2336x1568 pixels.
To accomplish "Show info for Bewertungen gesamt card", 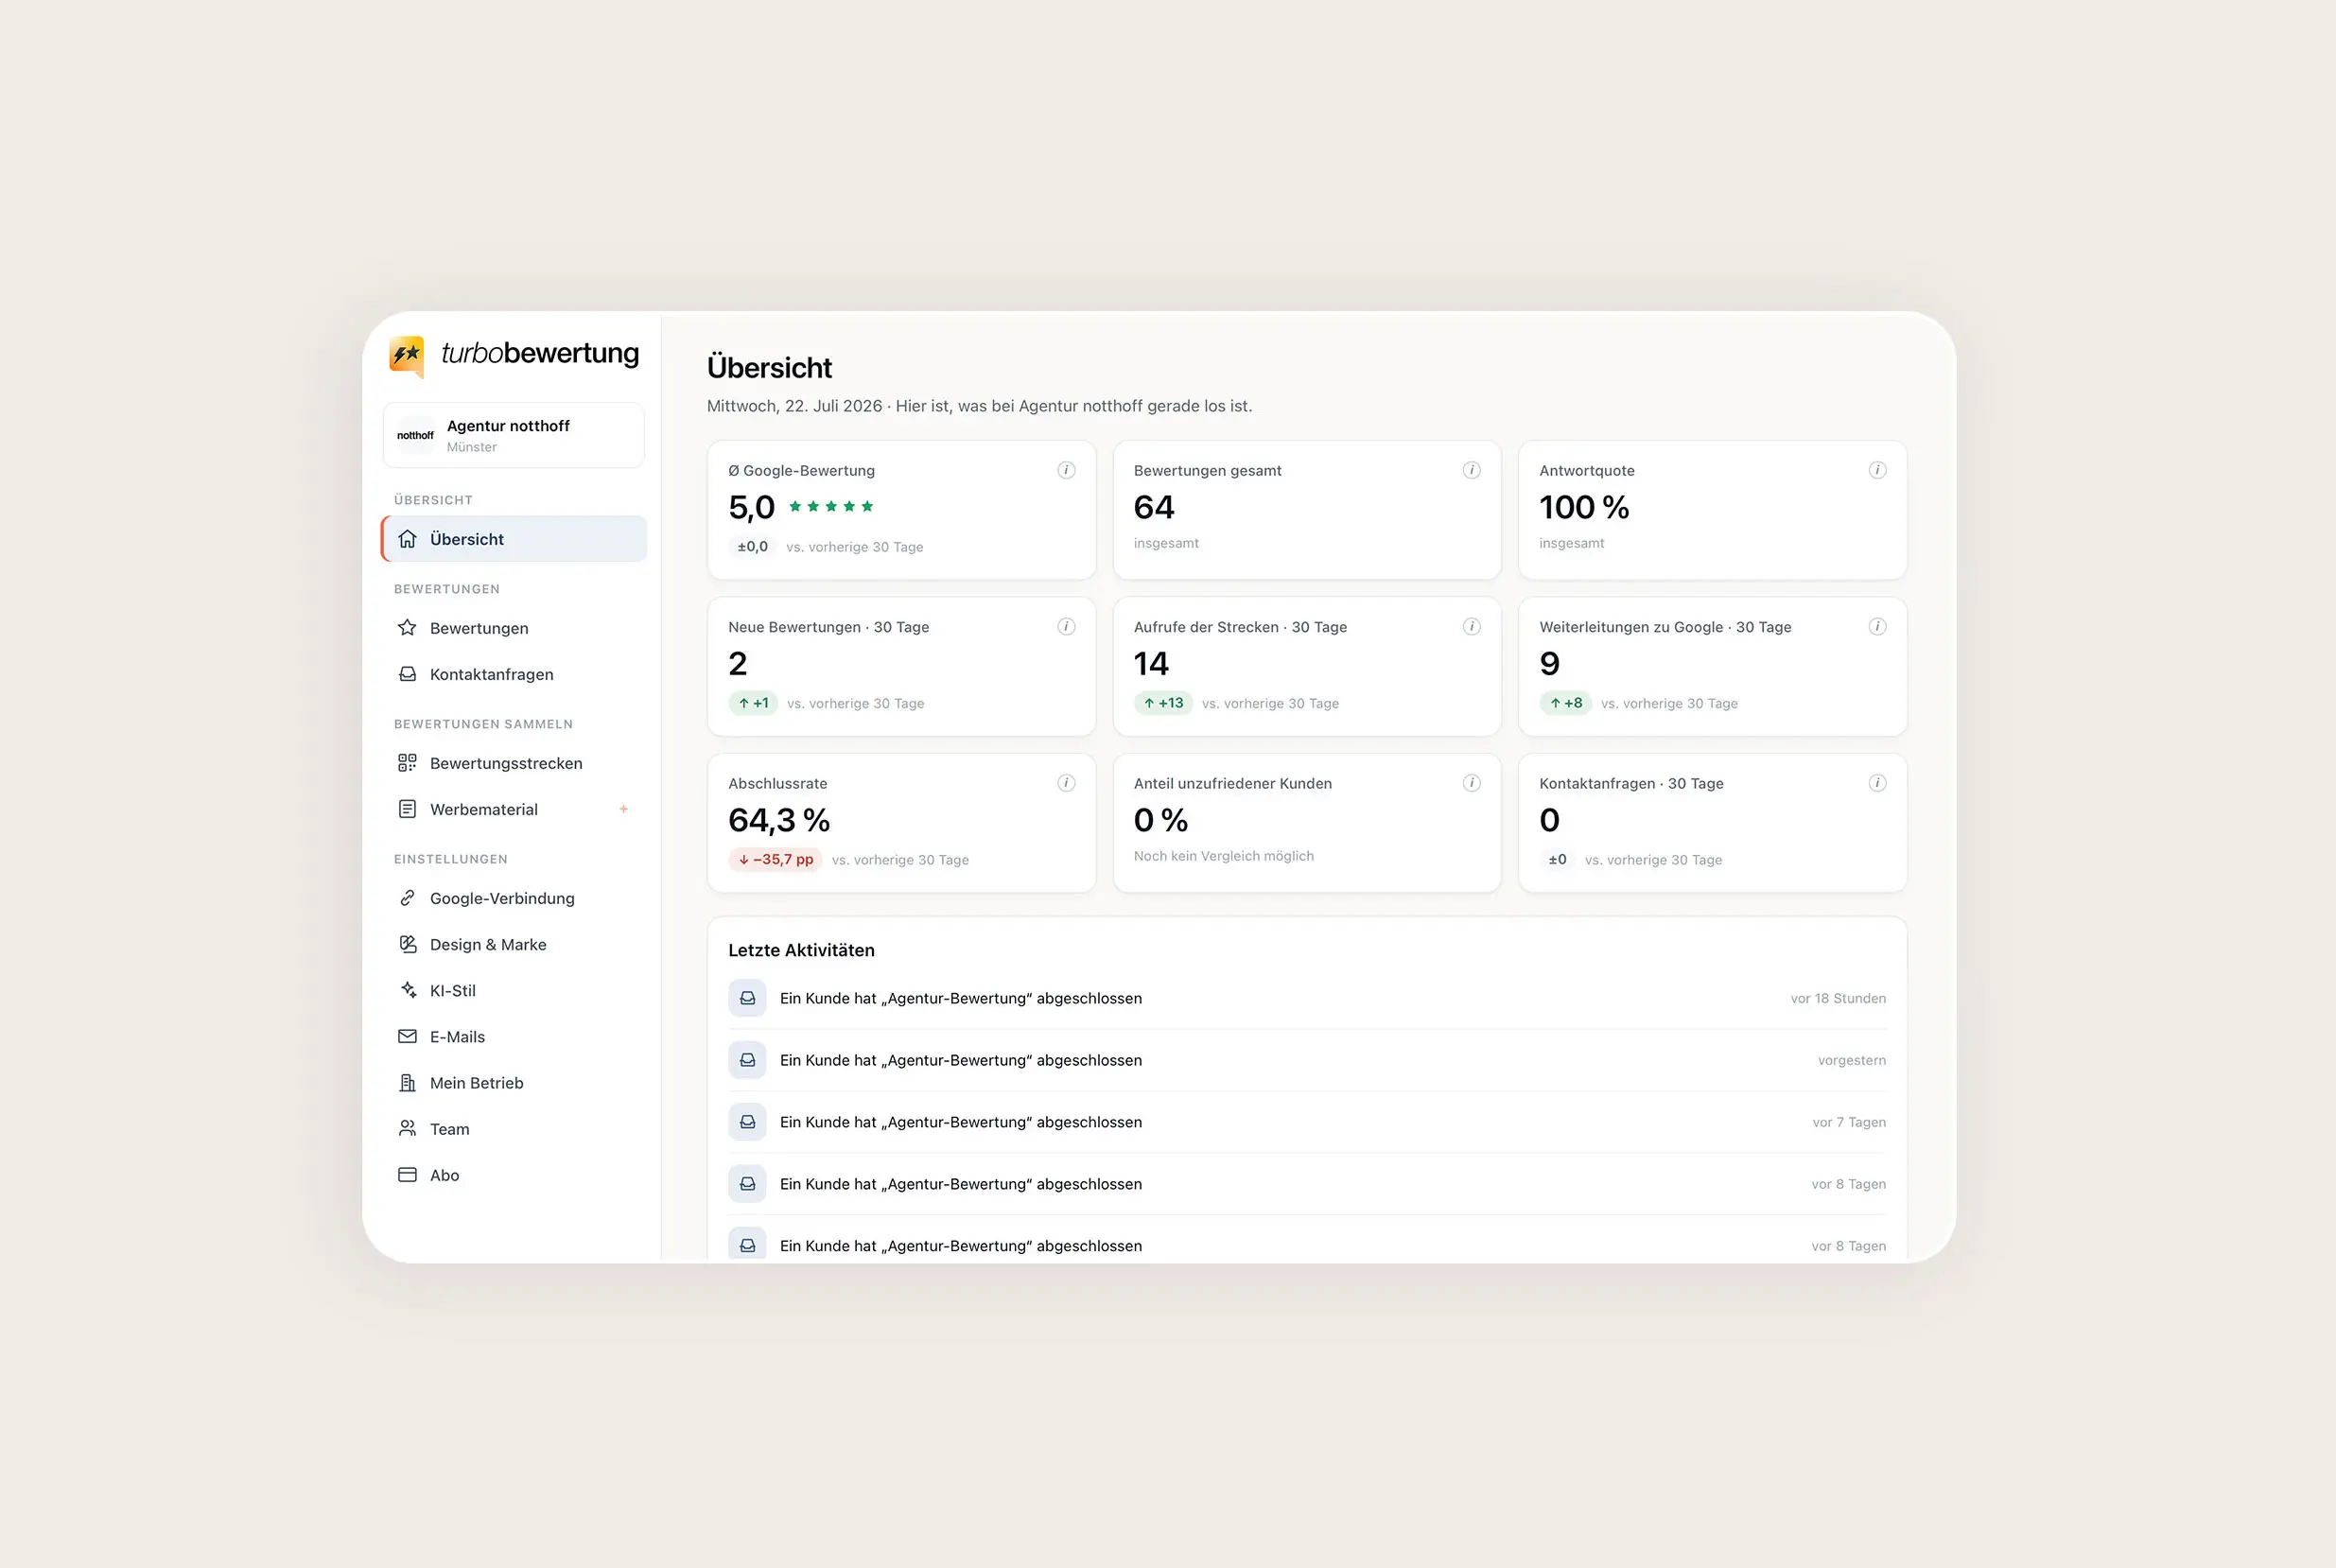I will pyautogui.click(x=1471, y=470).
